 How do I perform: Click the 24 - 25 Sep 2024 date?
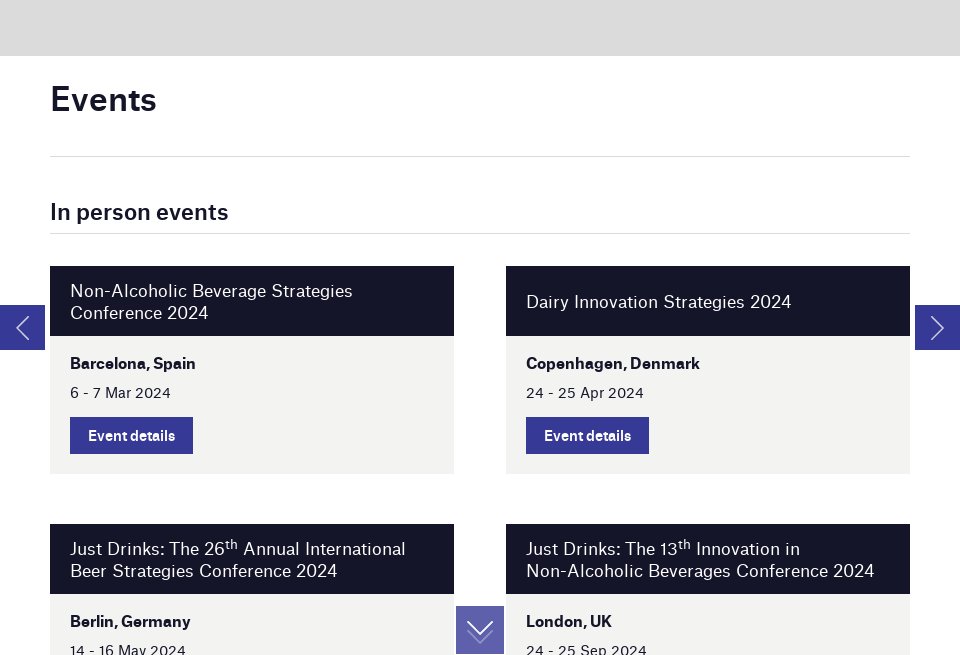coord(586,649)
